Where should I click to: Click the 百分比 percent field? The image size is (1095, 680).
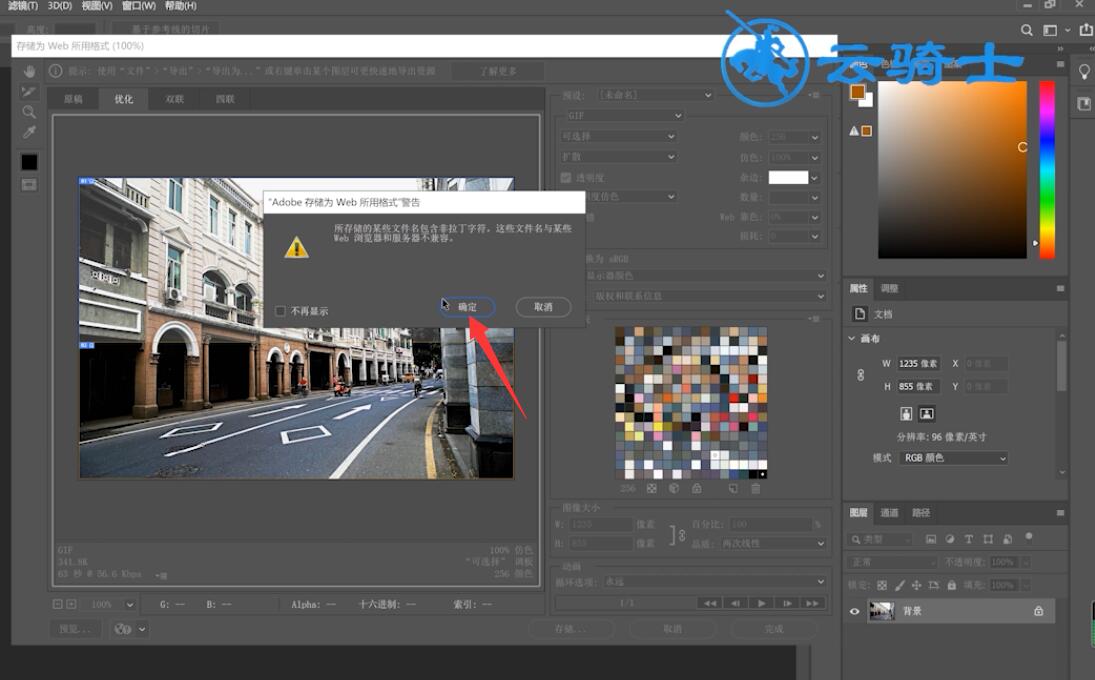pyautogui.click(x=771, y=524)
